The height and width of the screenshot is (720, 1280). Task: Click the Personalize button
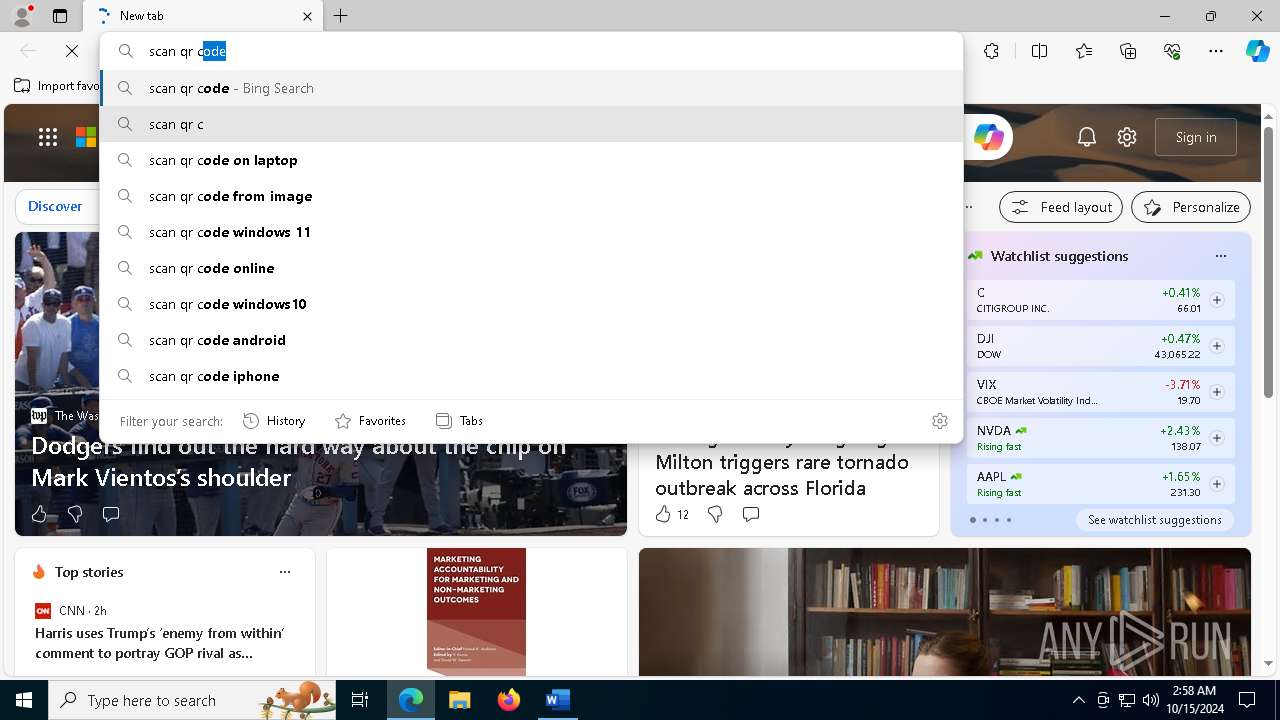tap(1191, 207)
